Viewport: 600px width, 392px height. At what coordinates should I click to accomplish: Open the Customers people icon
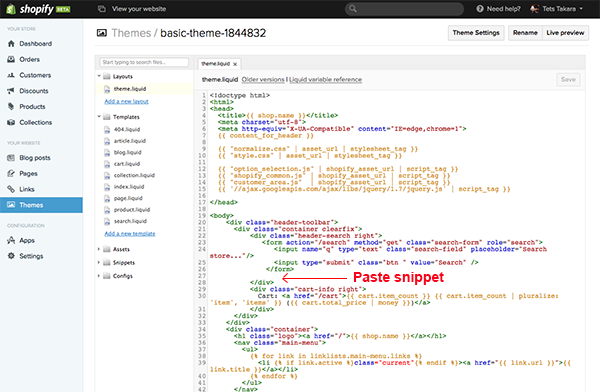(11, 75)
